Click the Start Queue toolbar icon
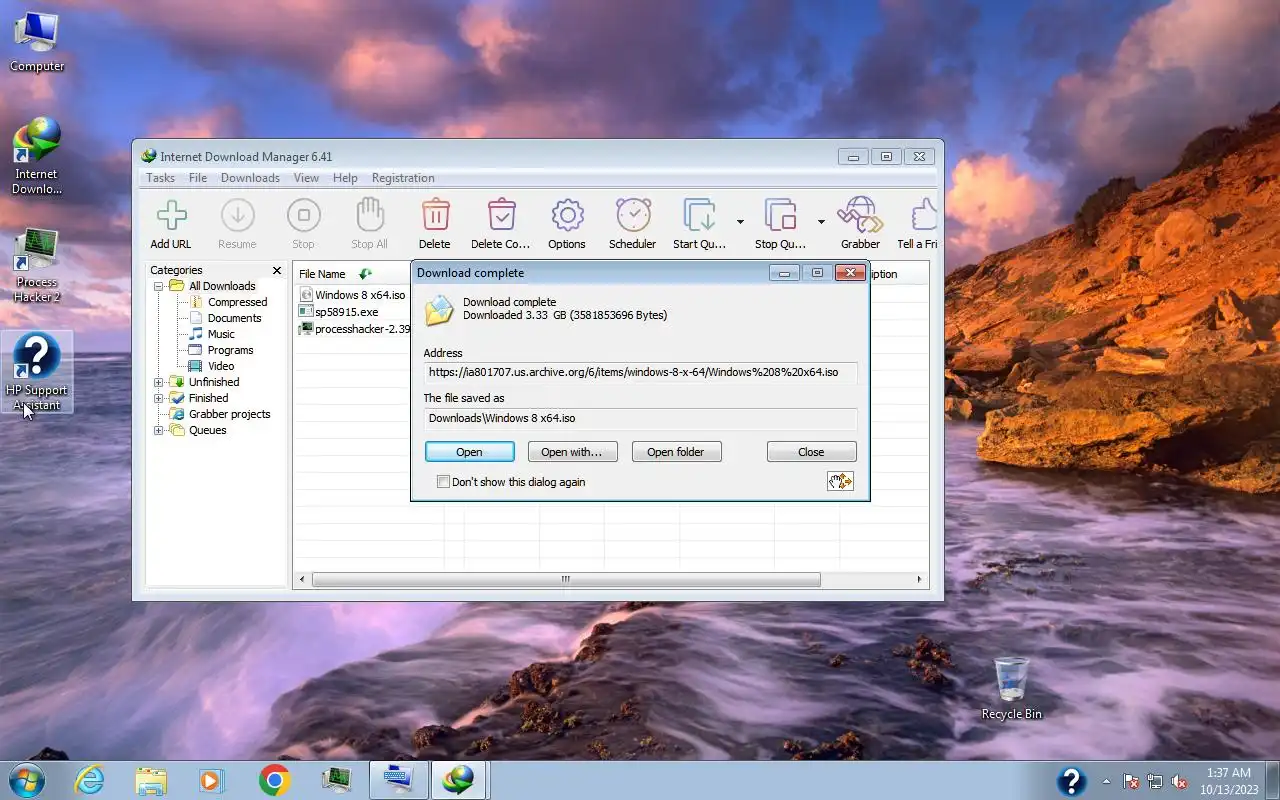 coord(699,223)
